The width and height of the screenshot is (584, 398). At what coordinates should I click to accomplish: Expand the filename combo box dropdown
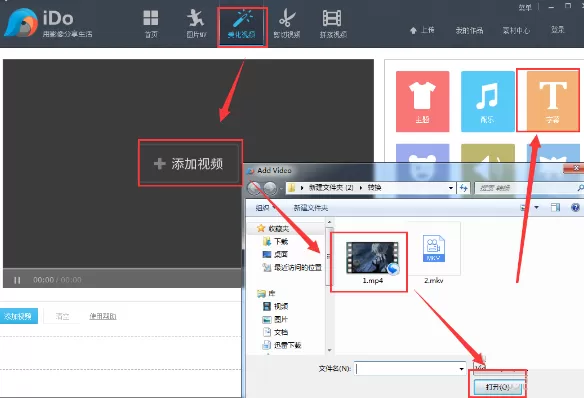pos(462,369)
